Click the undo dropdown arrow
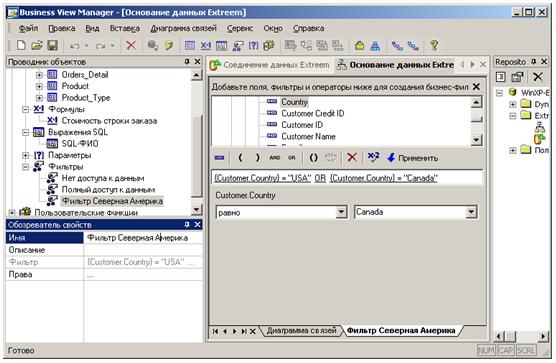Screen dimensions: 556x363 (86, 46)
